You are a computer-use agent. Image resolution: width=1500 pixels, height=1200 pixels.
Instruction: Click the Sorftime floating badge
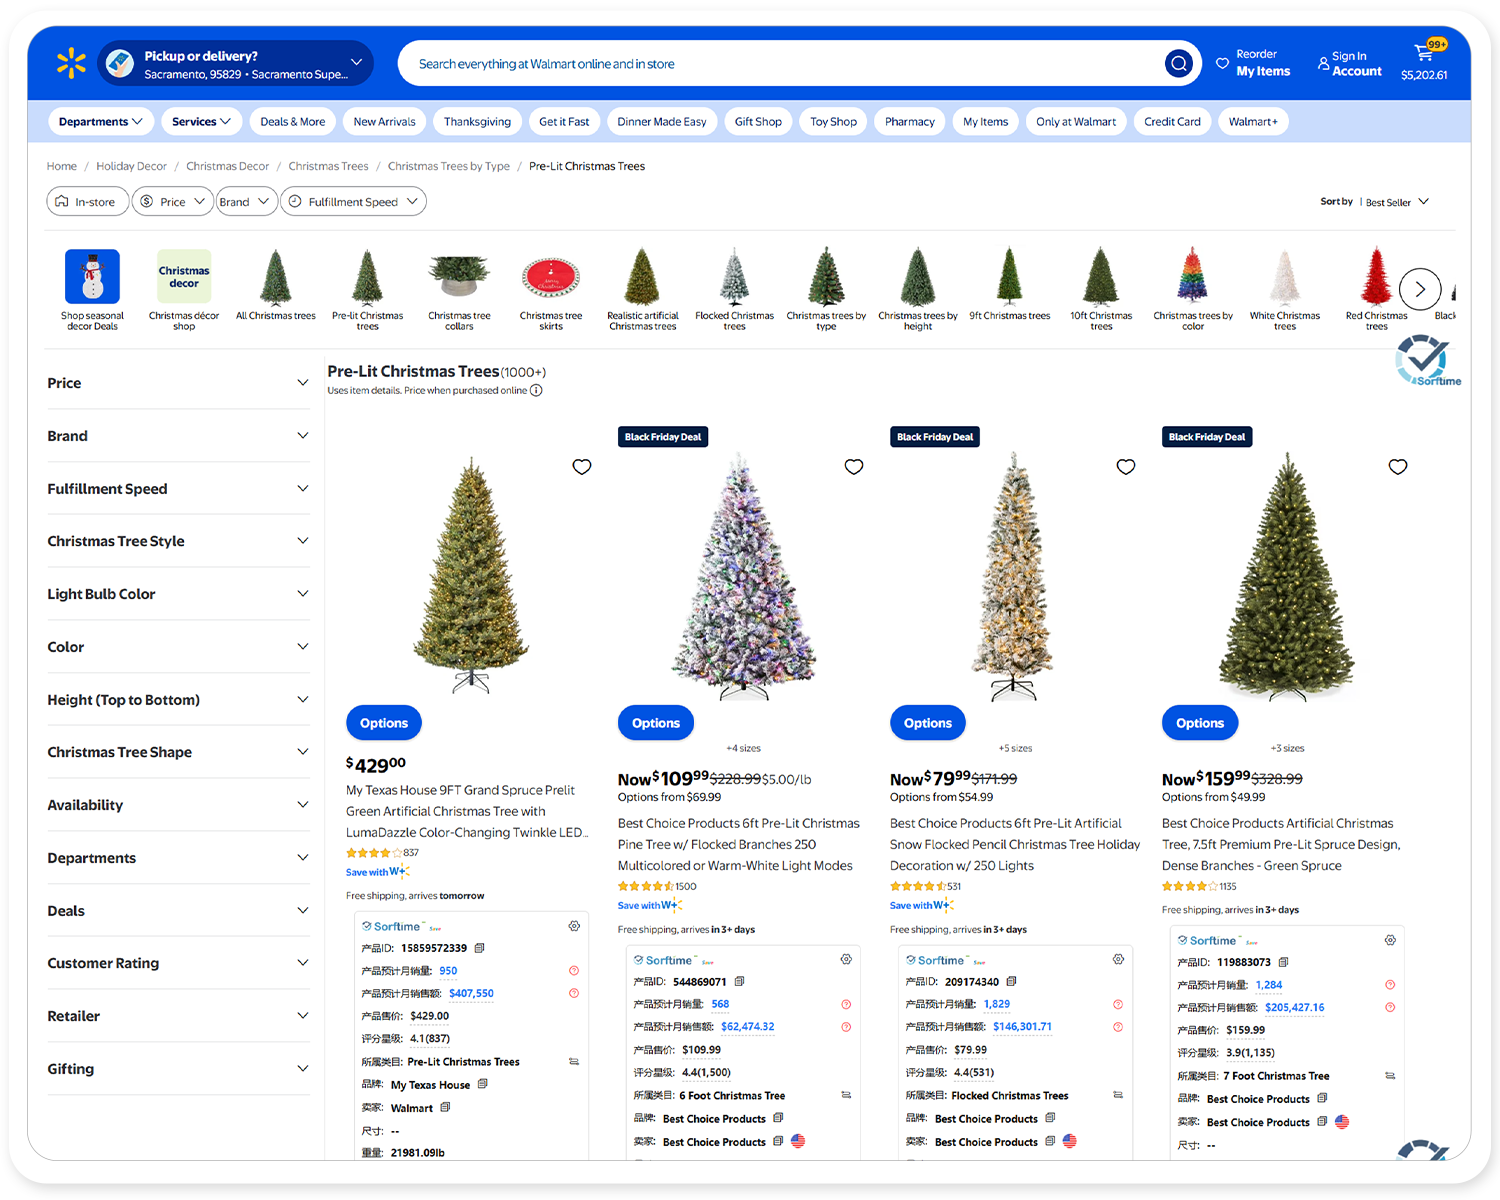coord(1426,361)
